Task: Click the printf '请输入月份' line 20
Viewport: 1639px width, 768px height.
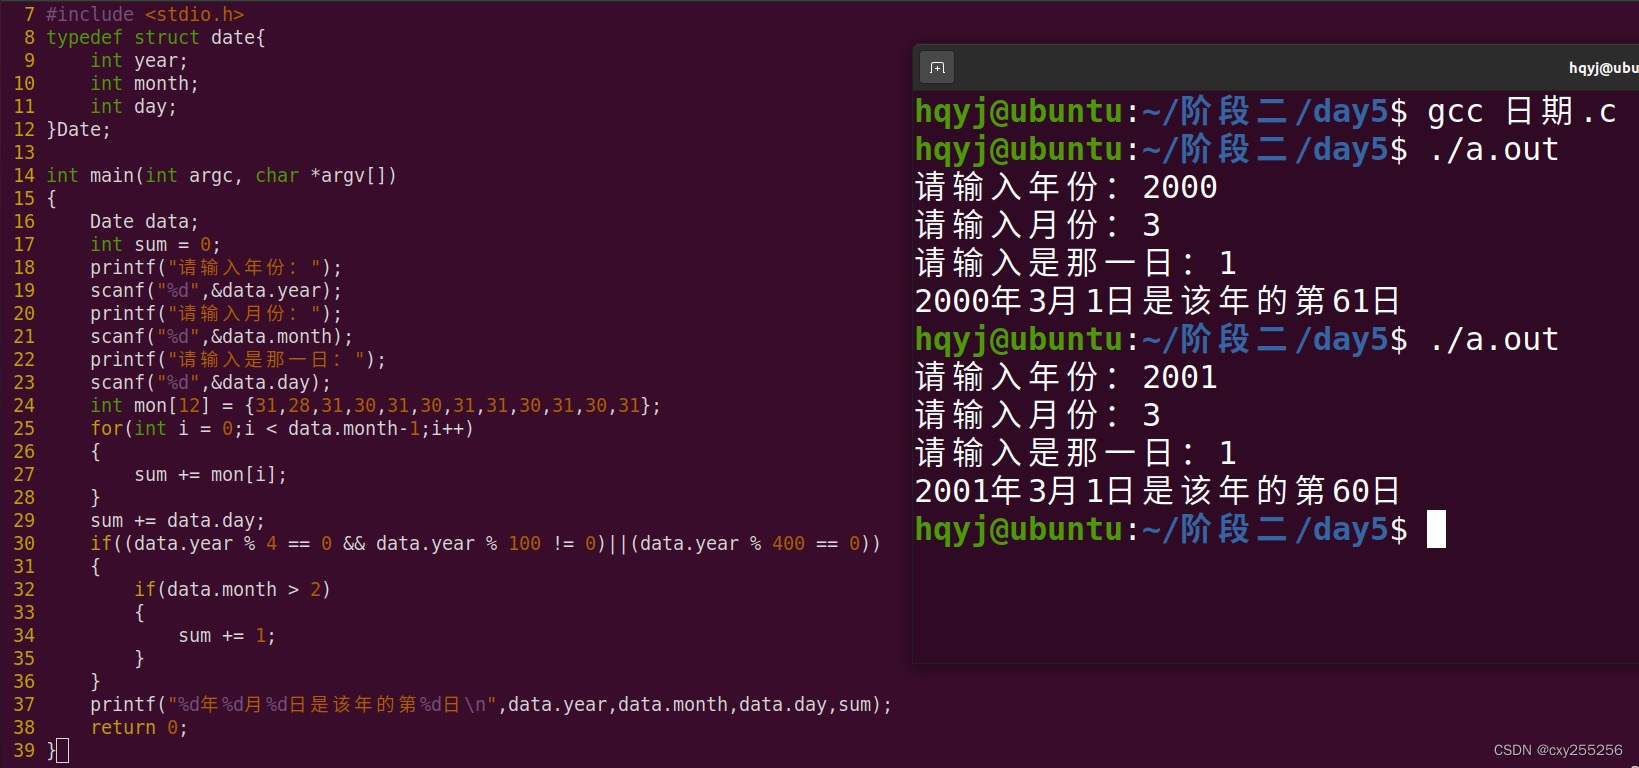Action: 216,313
